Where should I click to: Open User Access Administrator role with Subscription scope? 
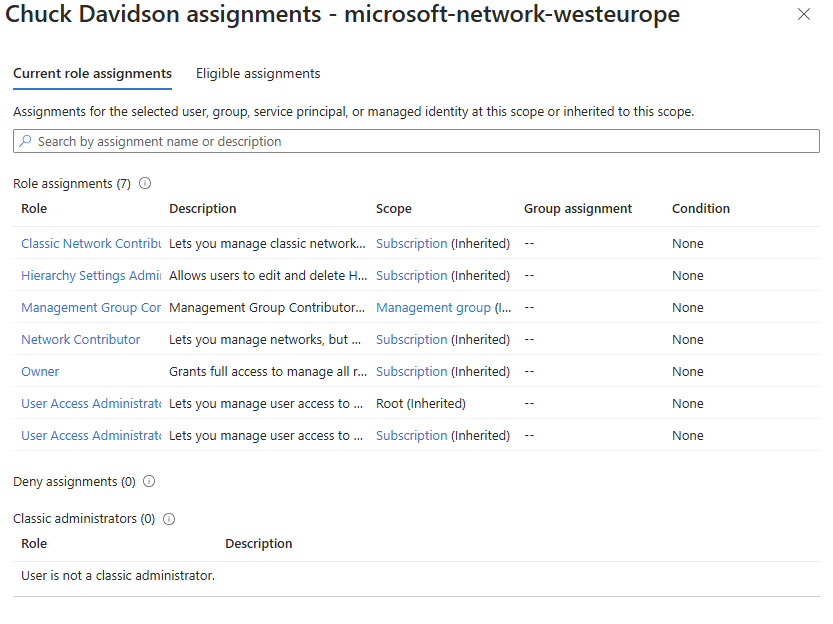(x=91, y=435)
